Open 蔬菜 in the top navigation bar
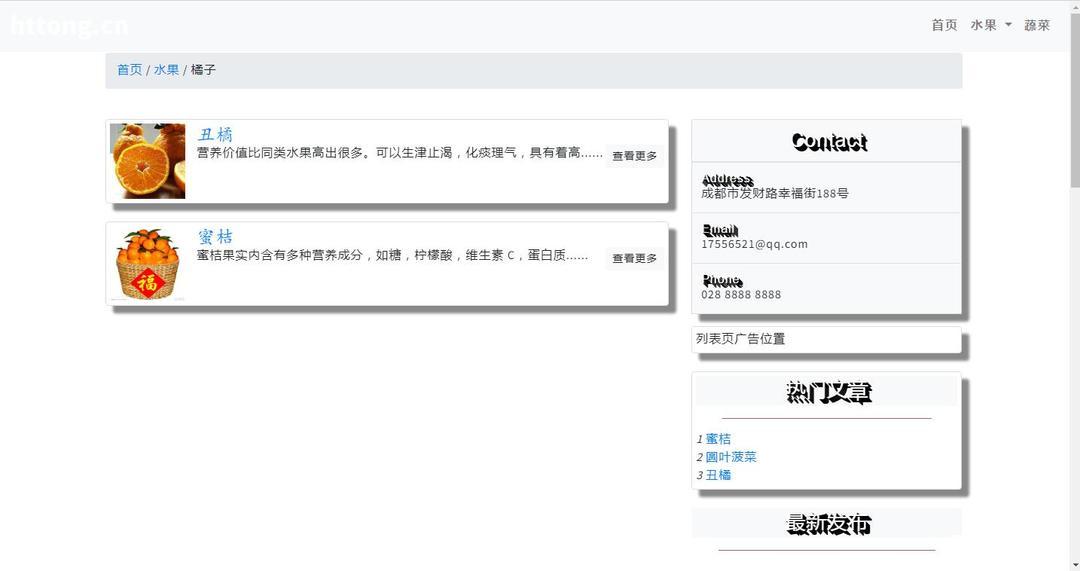The width and height of the screenshot is (1080, 571). click(x=1037, y=25)
